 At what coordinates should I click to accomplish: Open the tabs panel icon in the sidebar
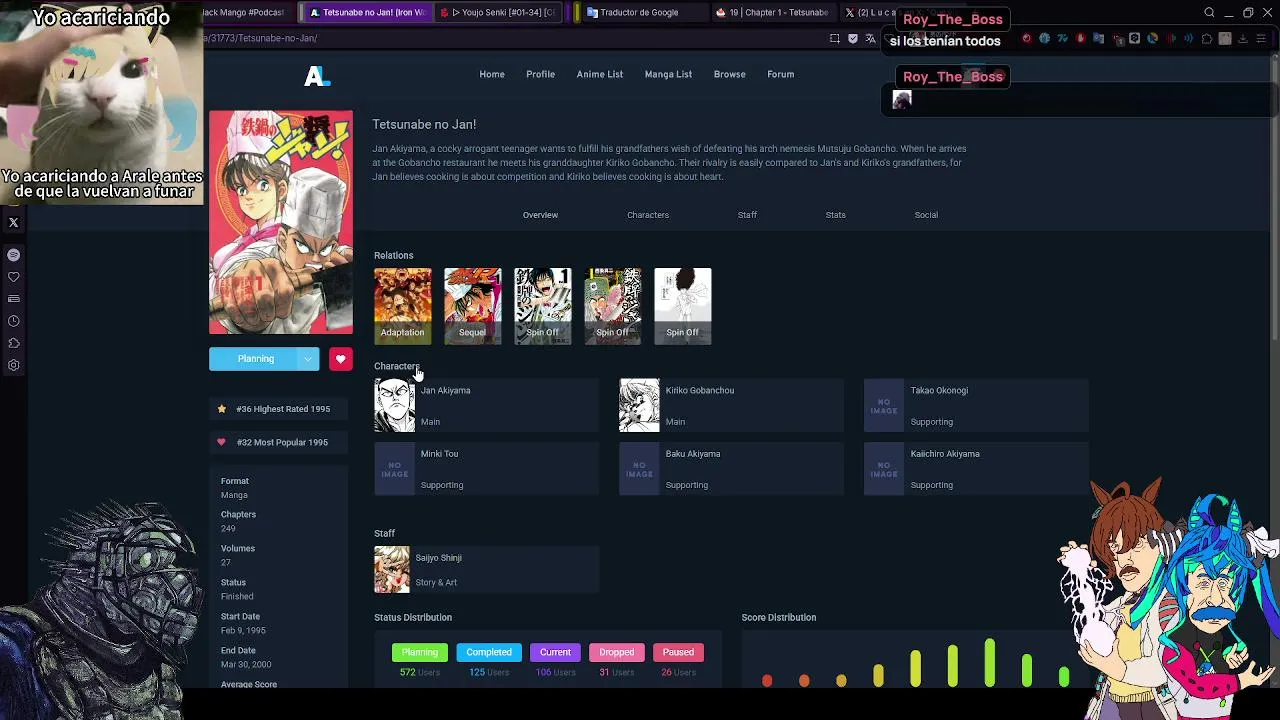[14, 299]
